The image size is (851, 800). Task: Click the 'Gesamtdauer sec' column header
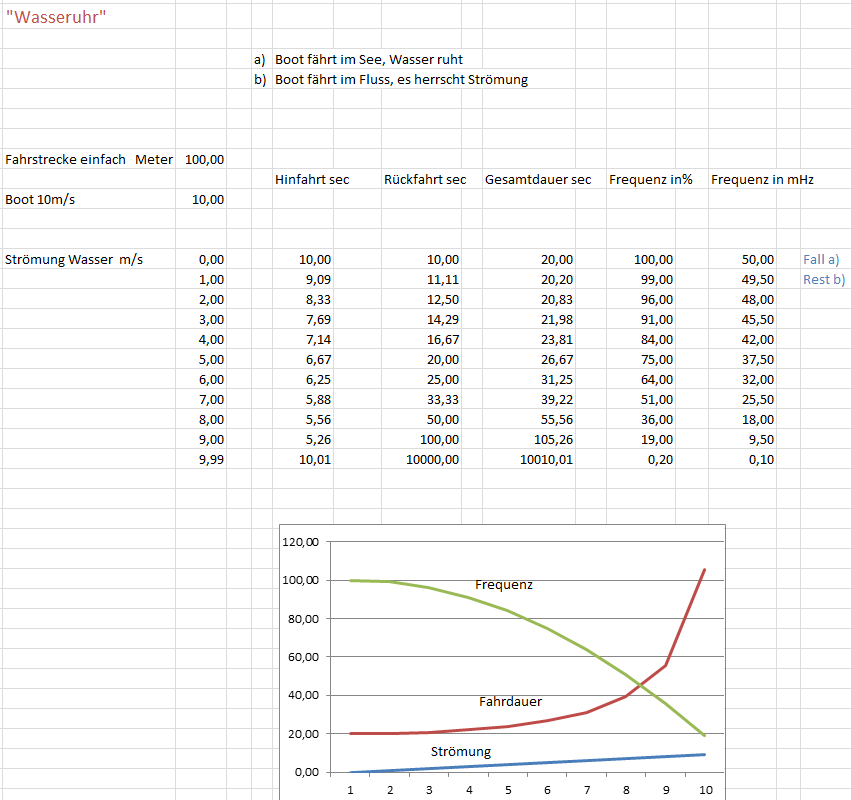pos(538,180)
